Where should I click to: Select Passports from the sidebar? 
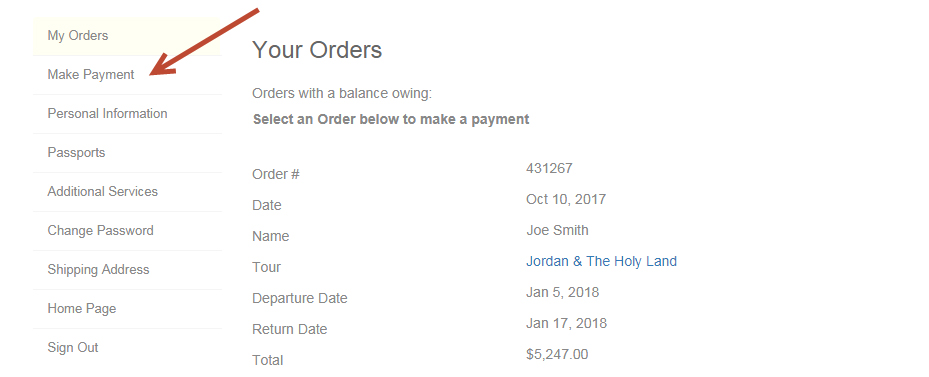point(127,153)
